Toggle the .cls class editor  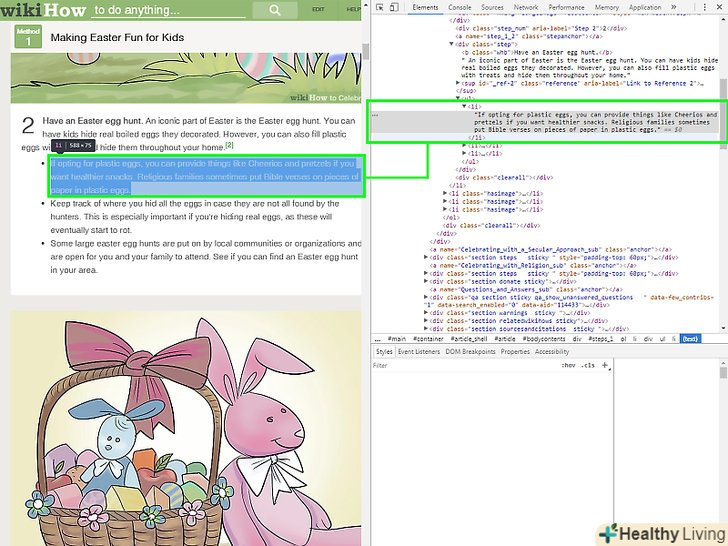tap(588, 366)
